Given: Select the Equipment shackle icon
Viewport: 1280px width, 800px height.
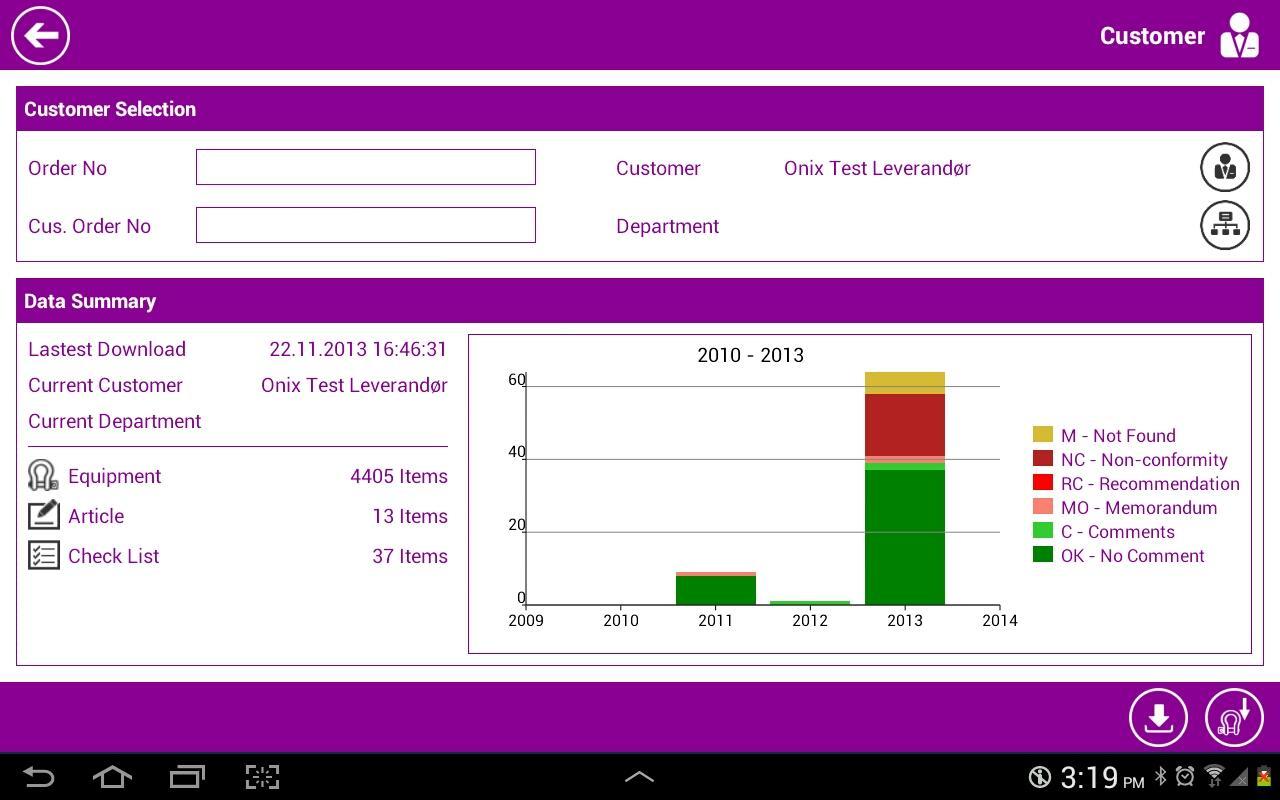Looking at the screenshot, I should tap(43, 475).
